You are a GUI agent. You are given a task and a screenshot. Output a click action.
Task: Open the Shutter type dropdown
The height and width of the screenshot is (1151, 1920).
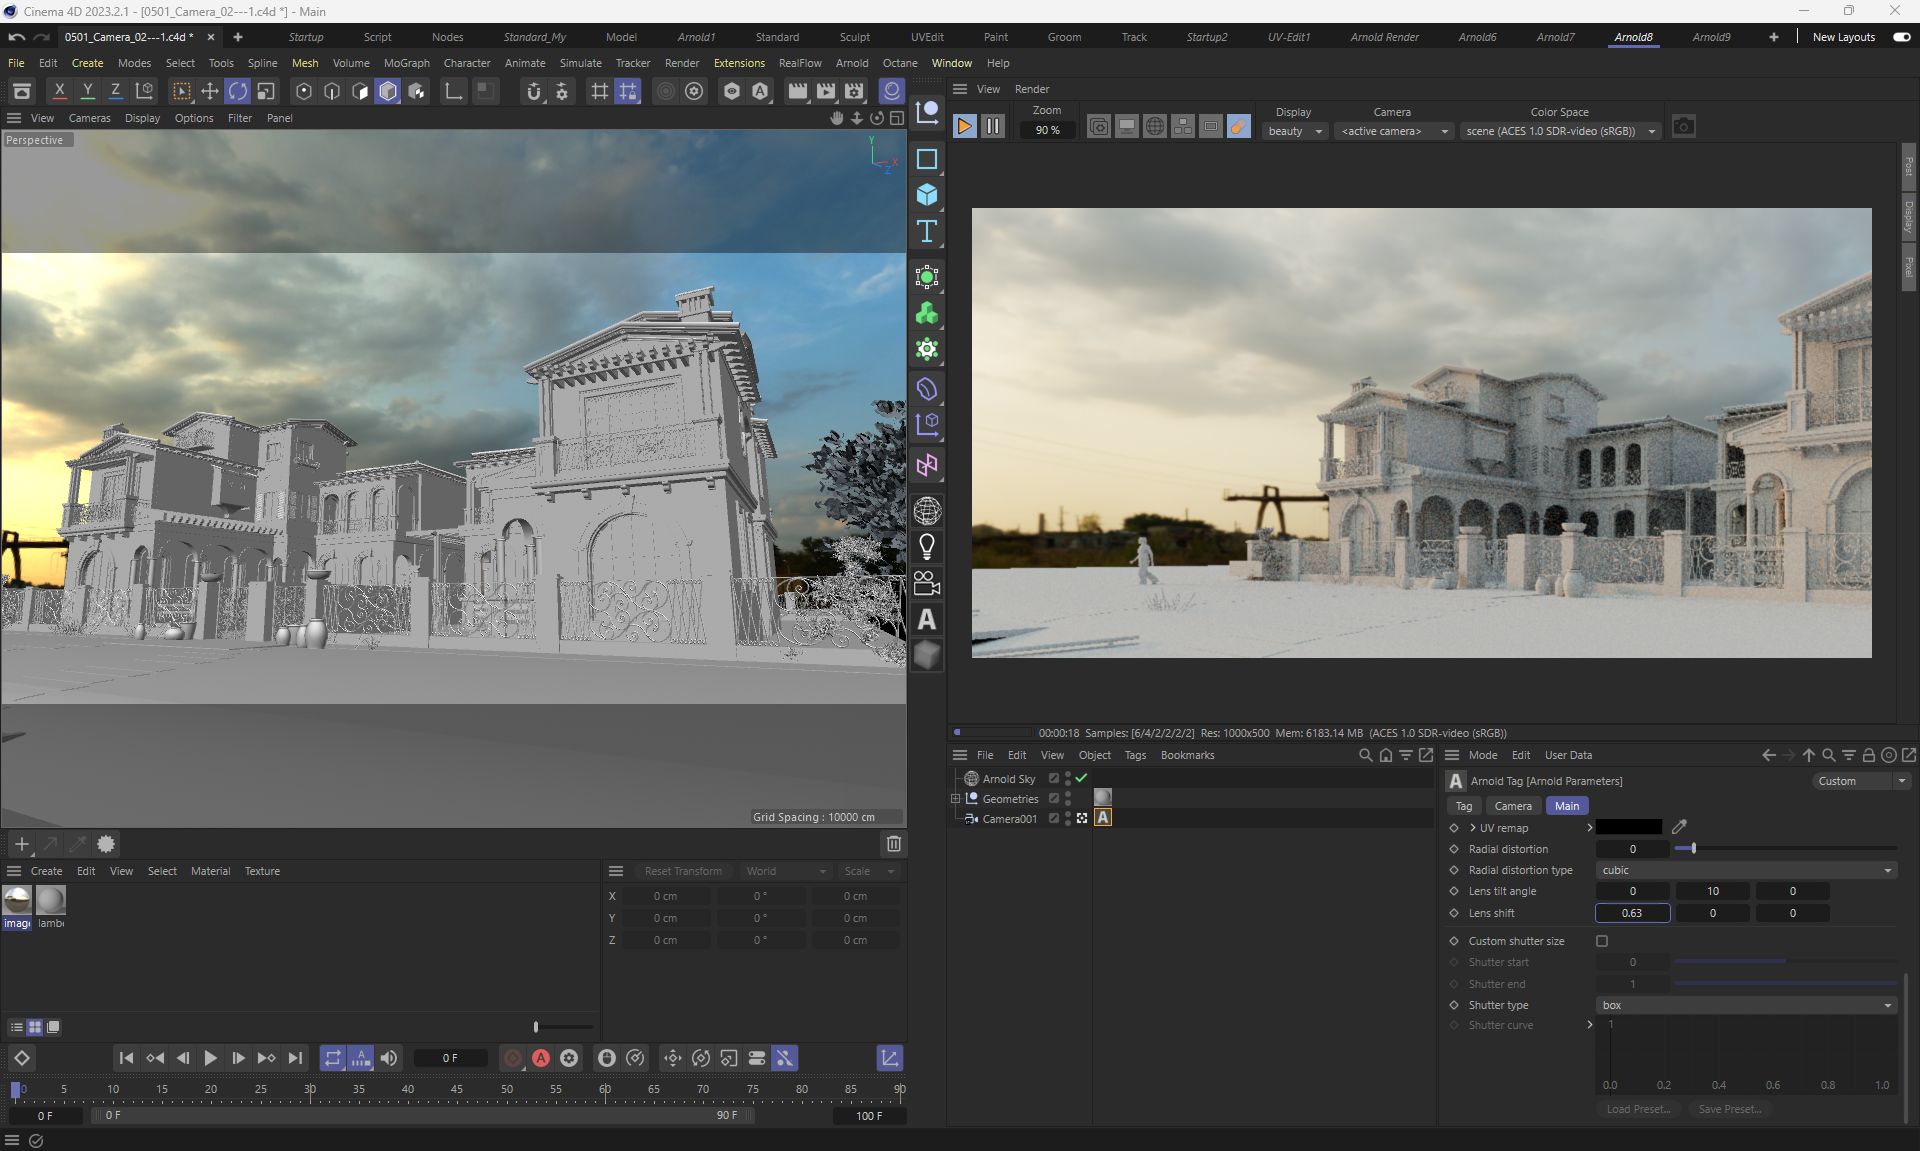pos(1745,1005)
